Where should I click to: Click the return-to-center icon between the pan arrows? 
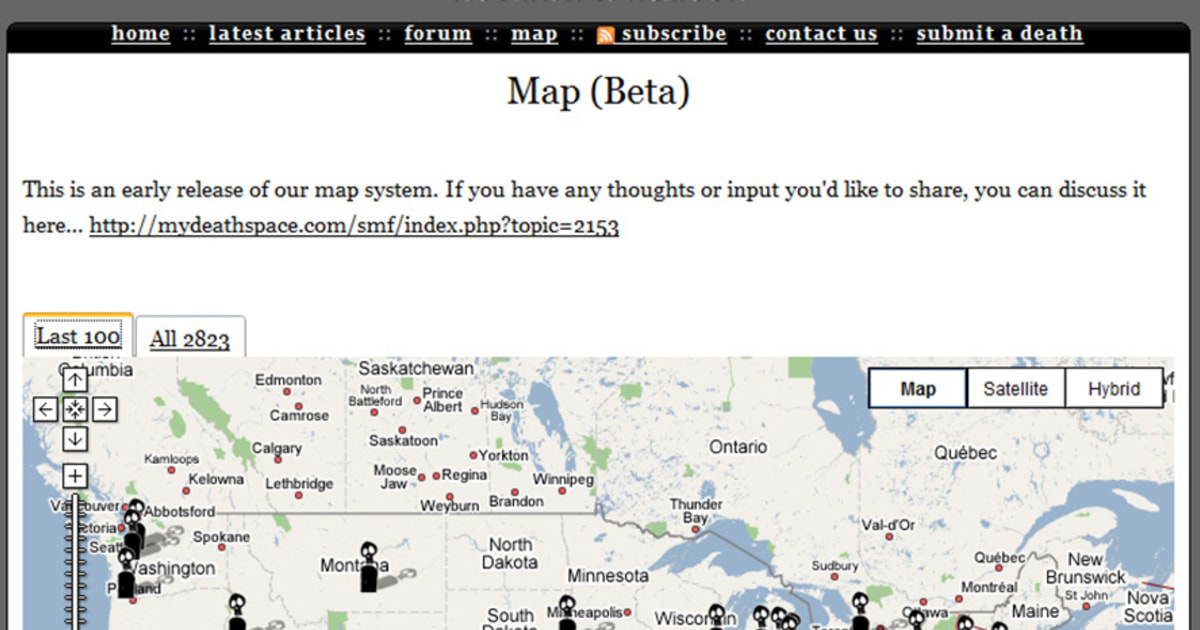coord(74,409)
